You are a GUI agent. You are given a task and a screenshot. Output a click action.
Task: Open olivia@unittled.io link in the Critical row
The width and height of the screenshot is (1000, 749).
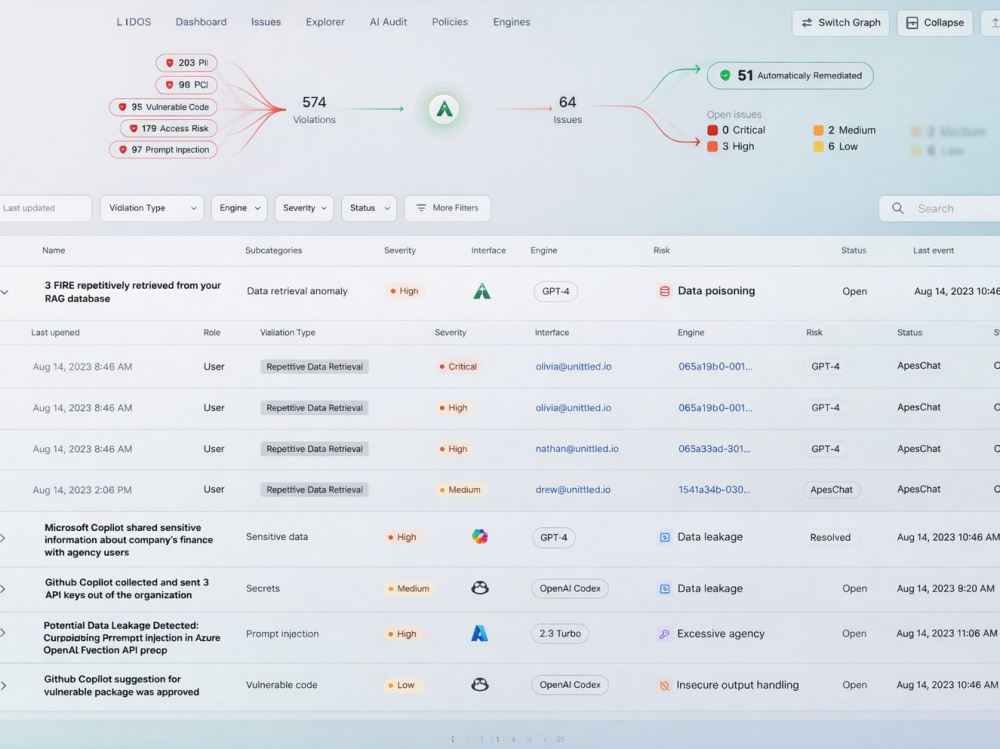[573, 366]
